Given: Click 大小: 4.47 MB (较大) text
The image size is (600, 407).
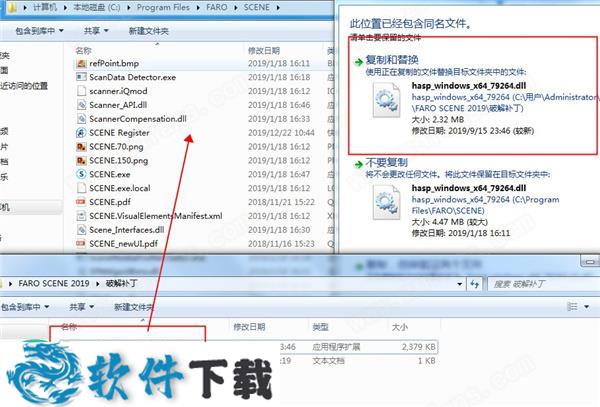Looking at the screenshot, I should point(450,222).
